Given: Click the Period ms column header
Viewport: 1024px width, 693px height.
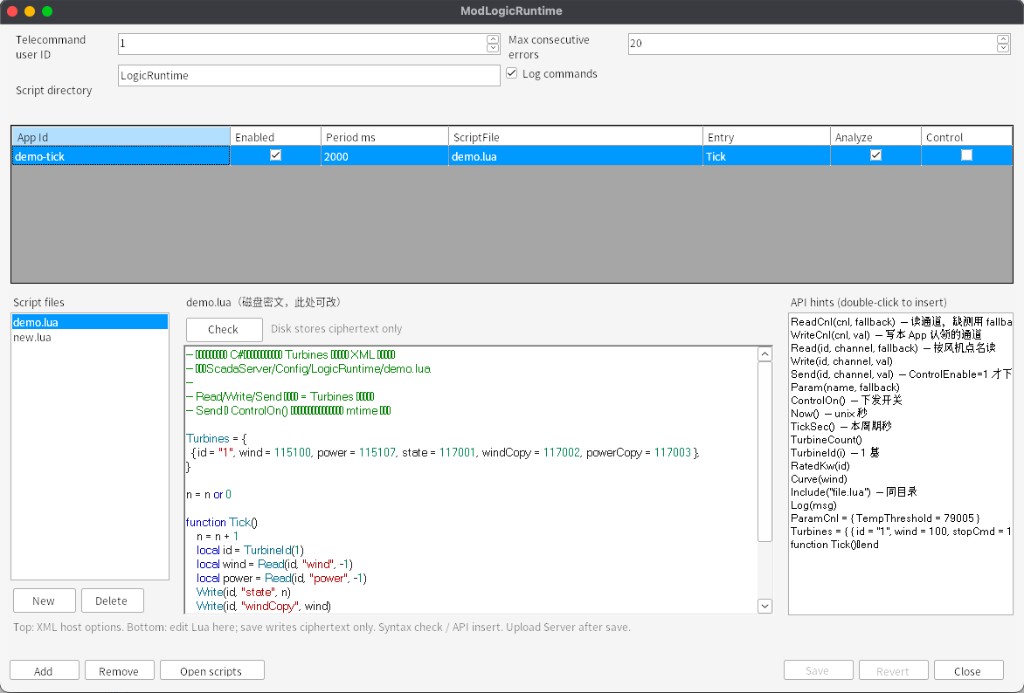Looking at the screenshot, I should pos(385,137).
